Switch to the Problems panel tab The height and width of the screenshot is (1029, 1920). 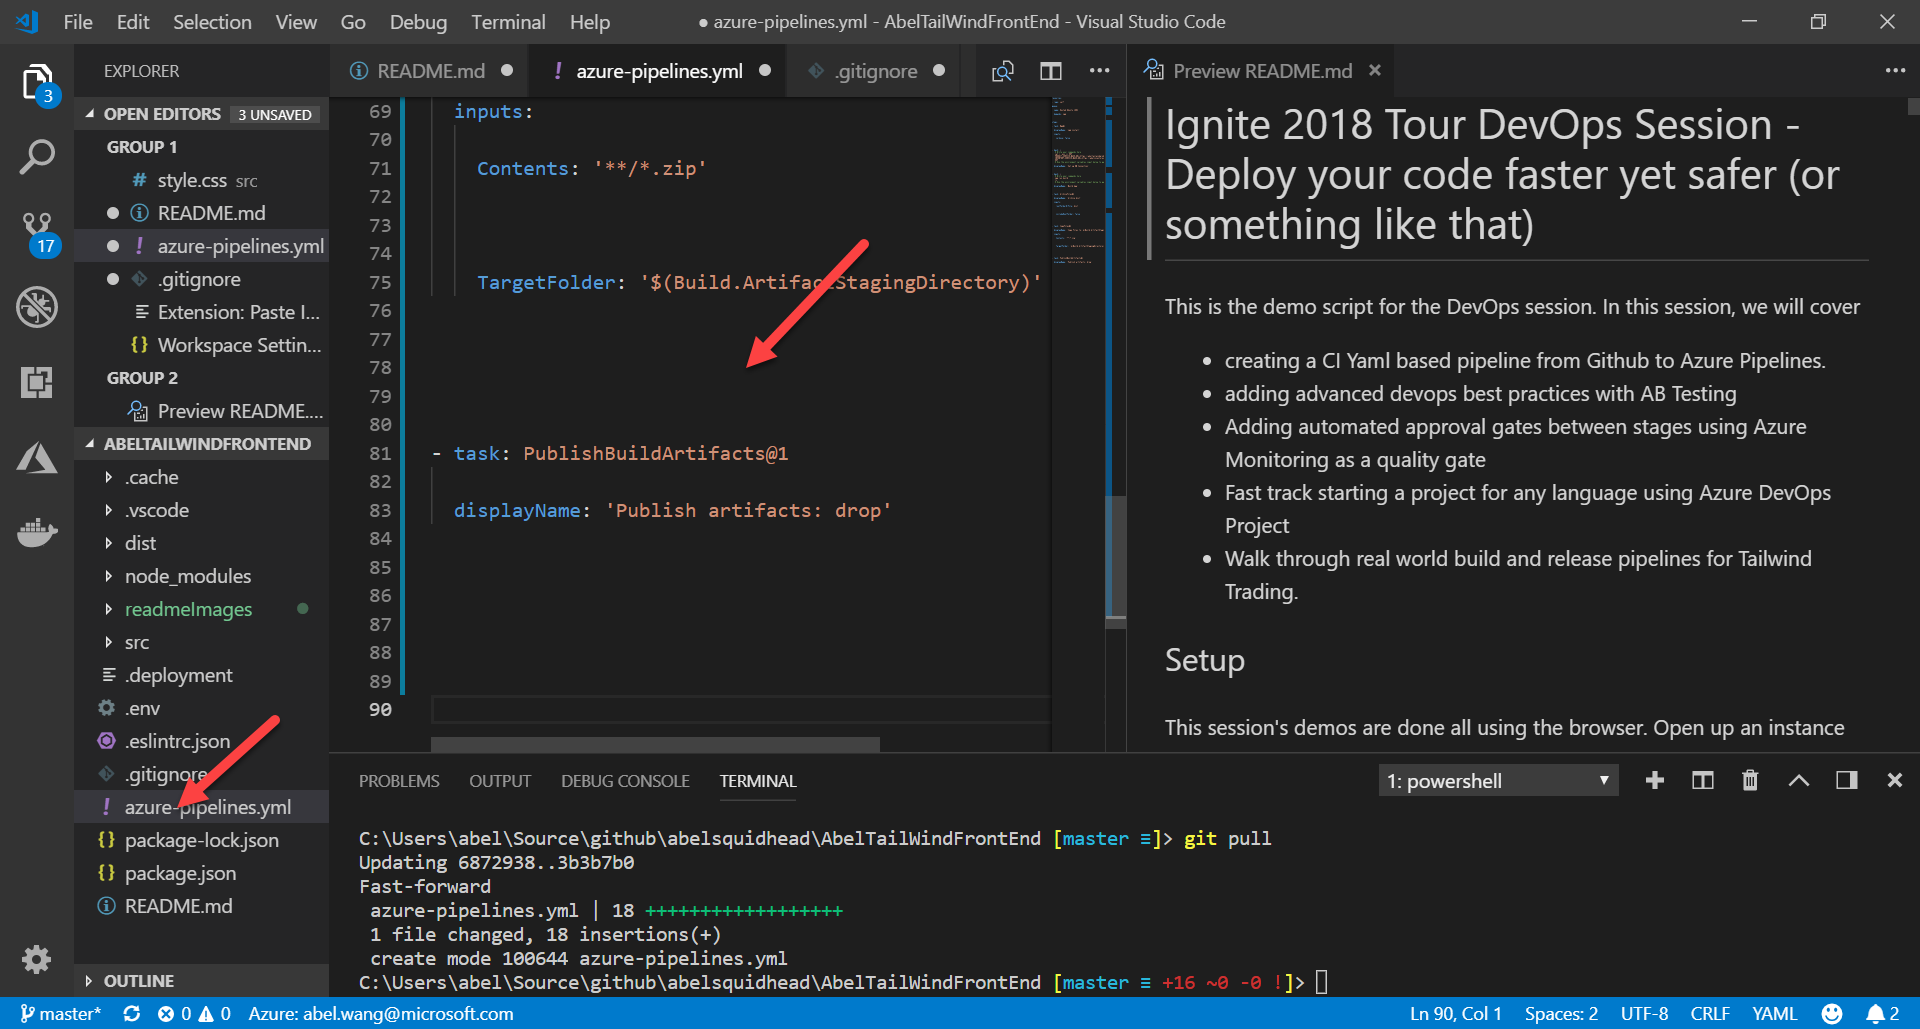[399, 781]
